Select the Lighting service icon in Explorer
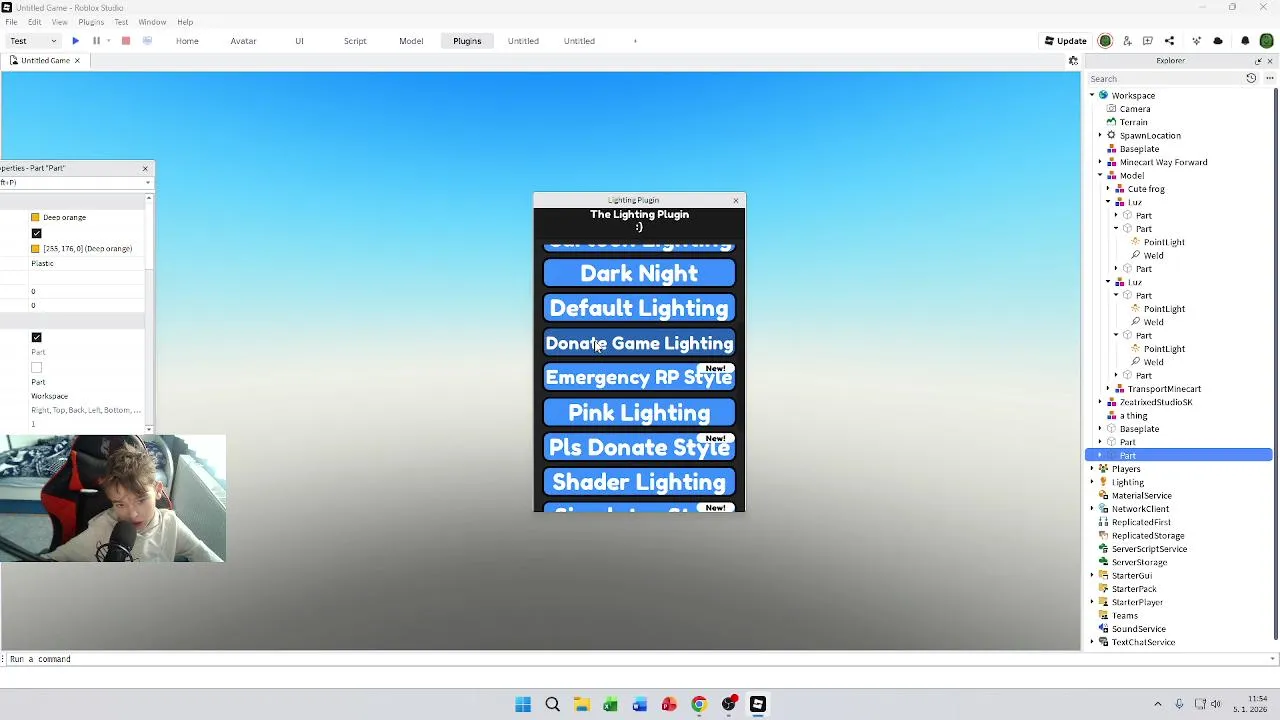 coord(1103,482)
